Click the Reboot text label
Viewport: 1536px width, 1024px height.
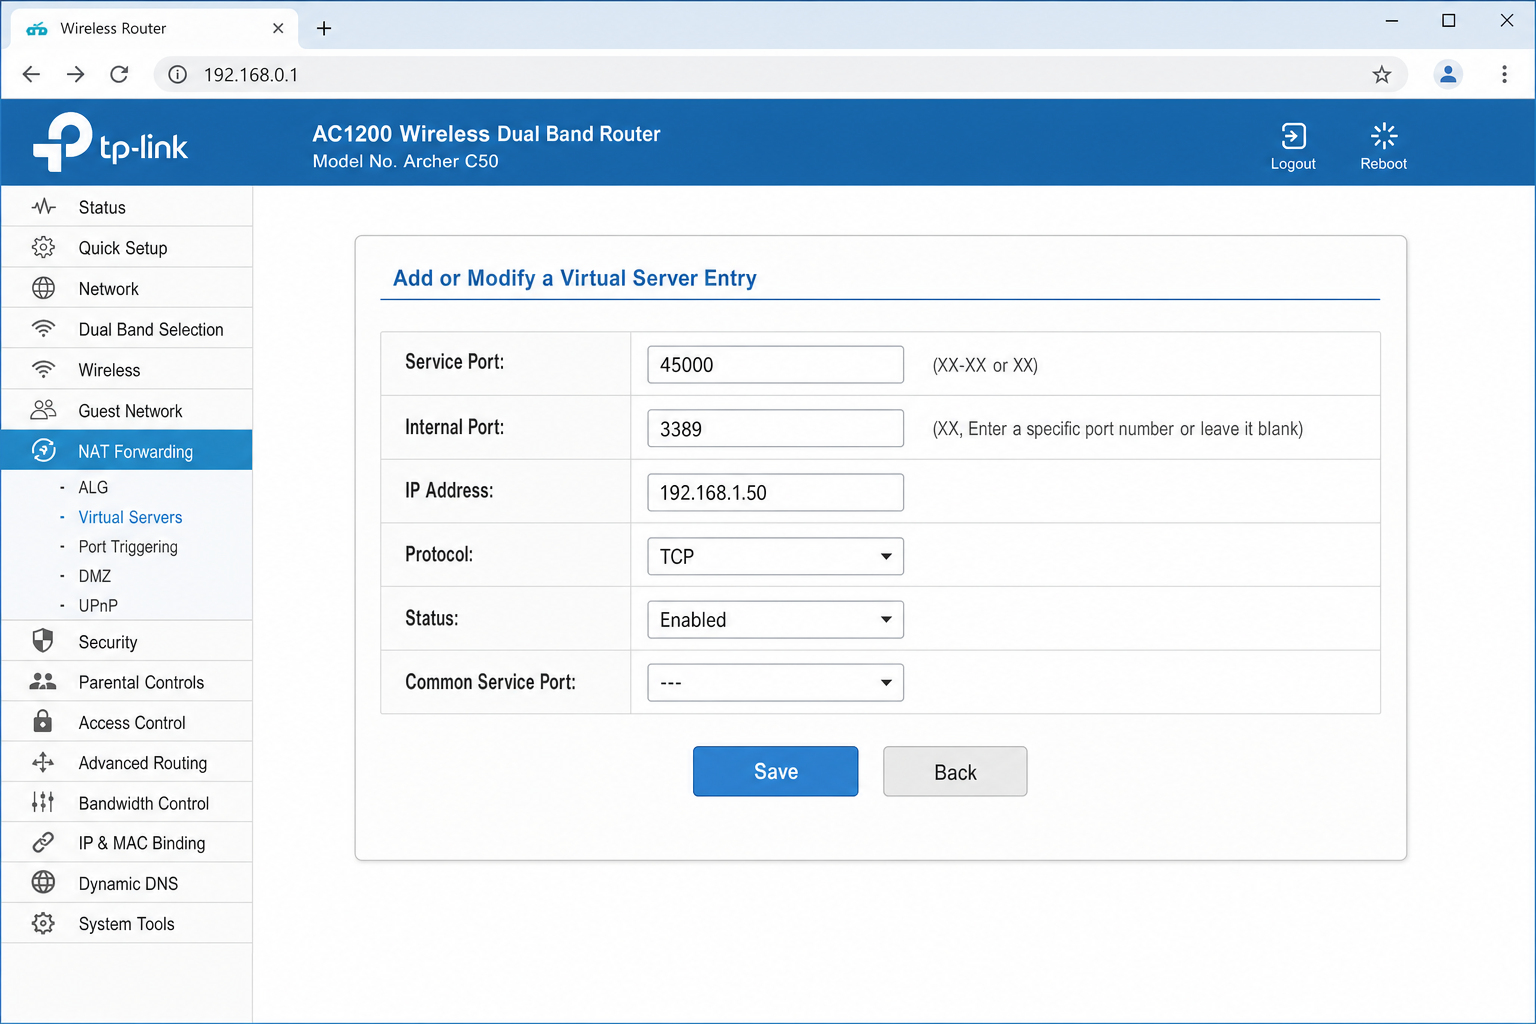point(1384,164)
